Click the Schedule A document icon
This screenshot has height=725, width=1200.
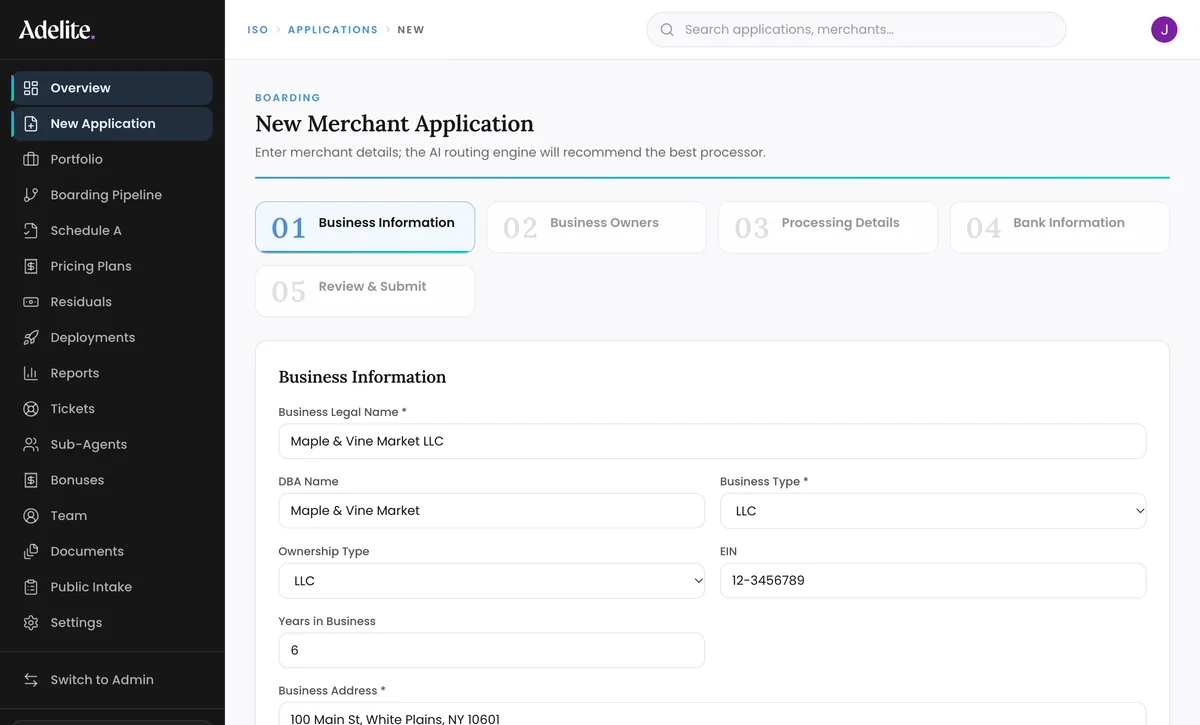click(x=31, y=231)
